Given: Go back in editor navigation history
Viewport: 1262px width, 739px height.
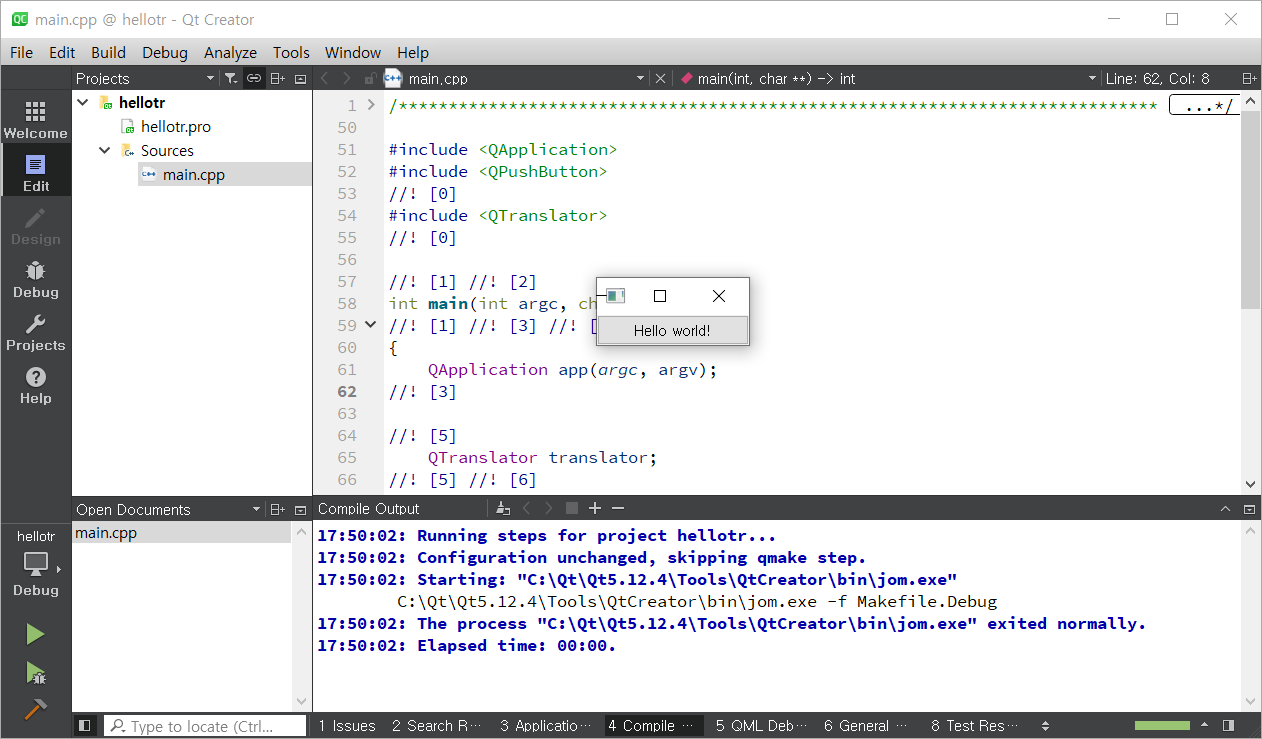Looking at the screenshot, I should (324, 78).
